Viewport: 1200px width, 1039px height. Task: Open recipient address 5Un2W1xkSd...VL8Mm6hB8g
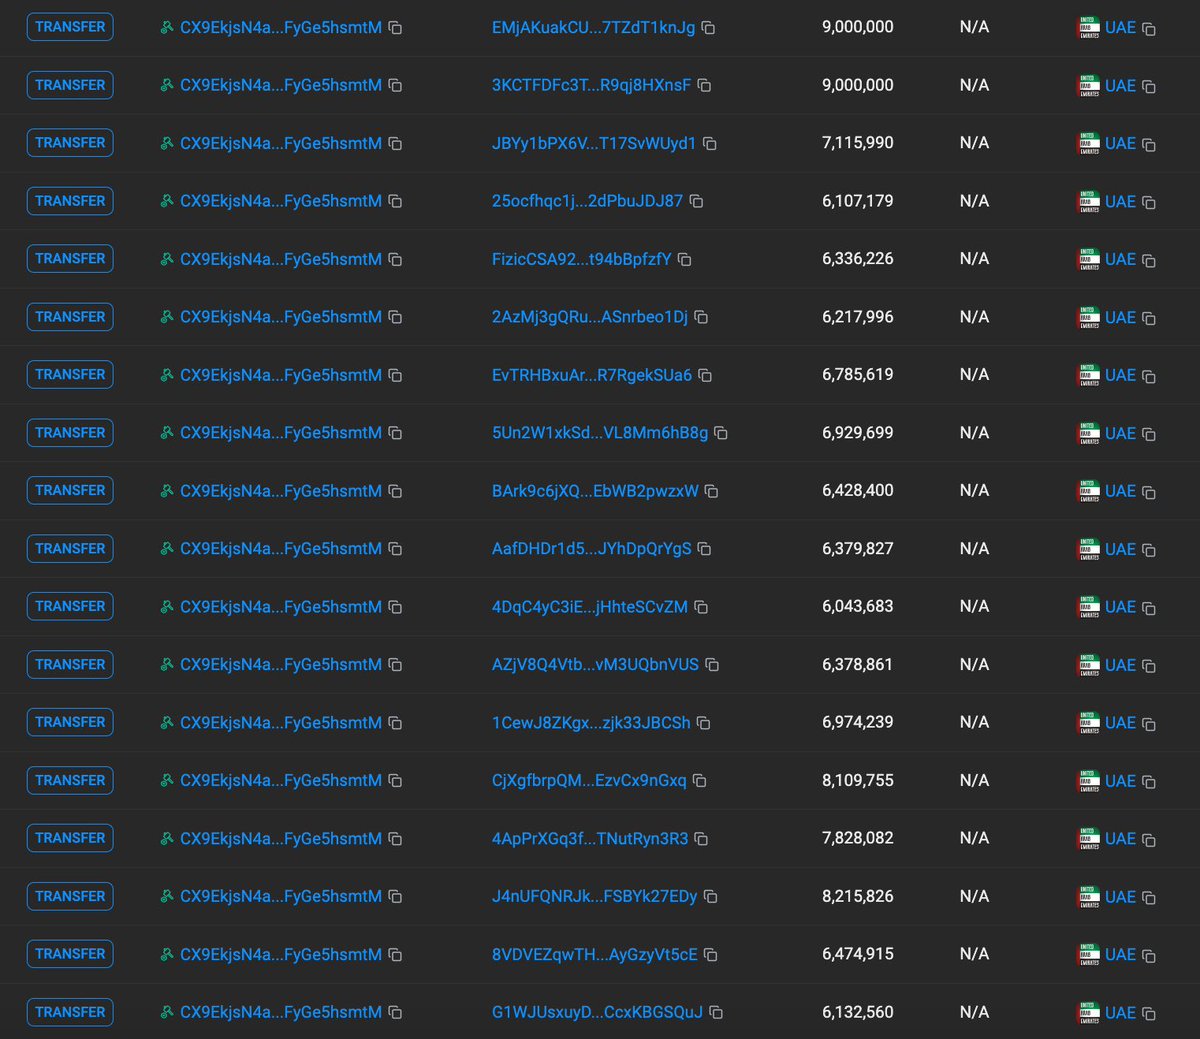(600, 434)
